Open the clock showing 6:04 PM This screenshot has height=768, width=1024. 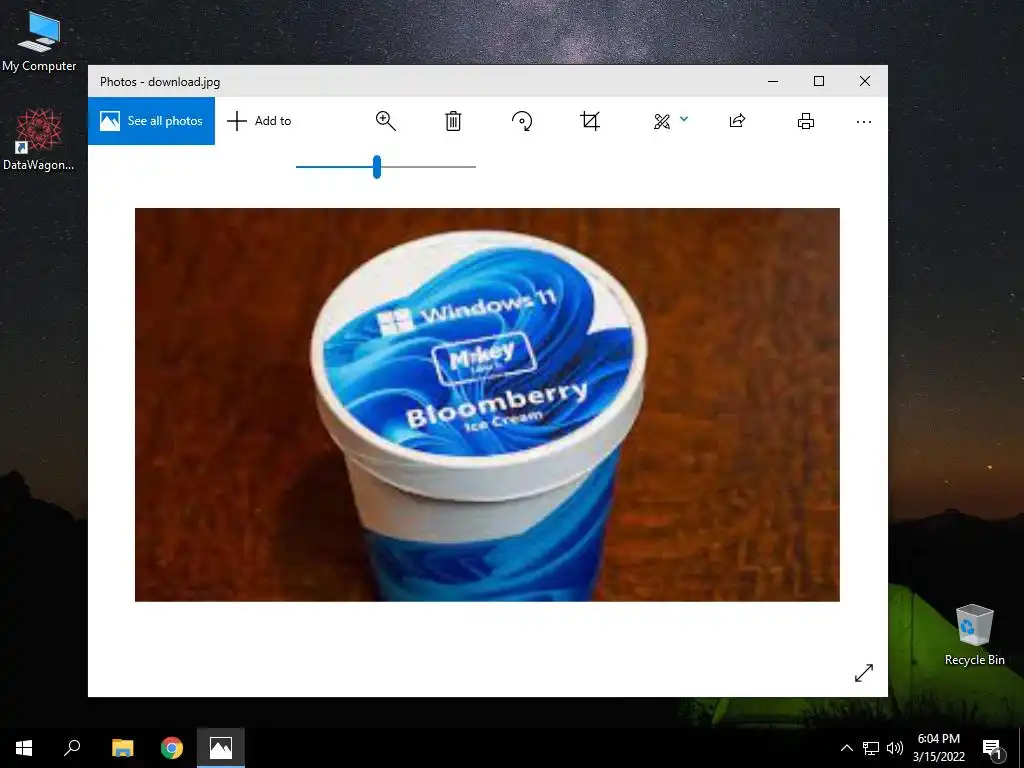point(938,748)
